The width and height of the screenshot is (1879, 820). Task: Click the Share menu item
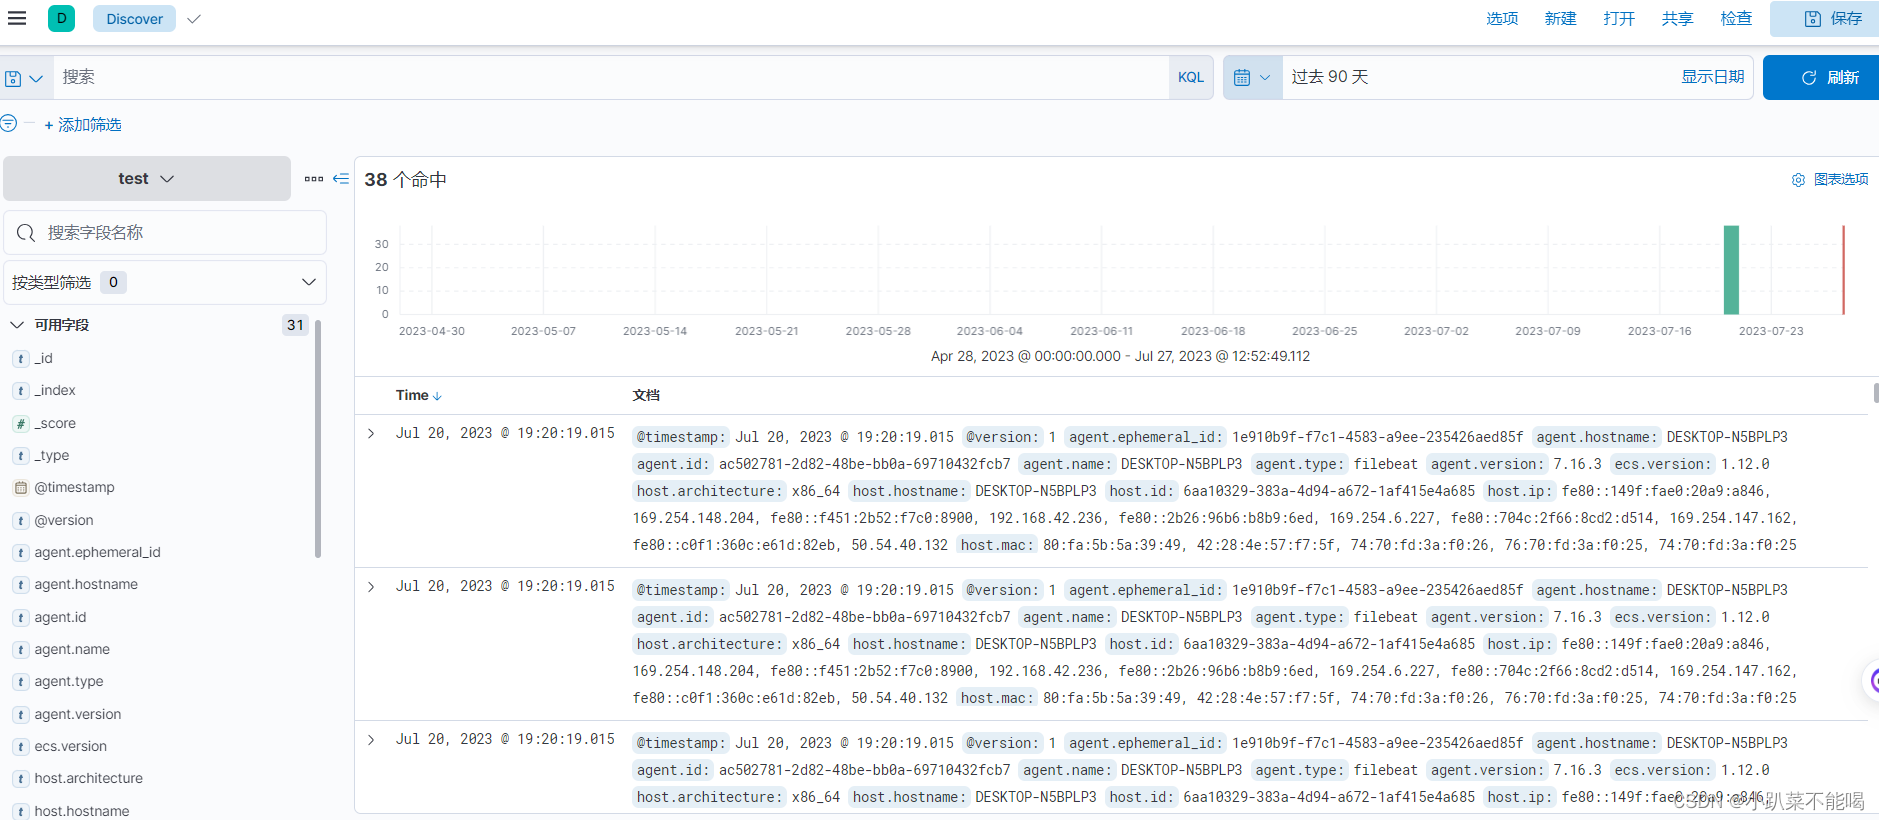(1678, 19)
